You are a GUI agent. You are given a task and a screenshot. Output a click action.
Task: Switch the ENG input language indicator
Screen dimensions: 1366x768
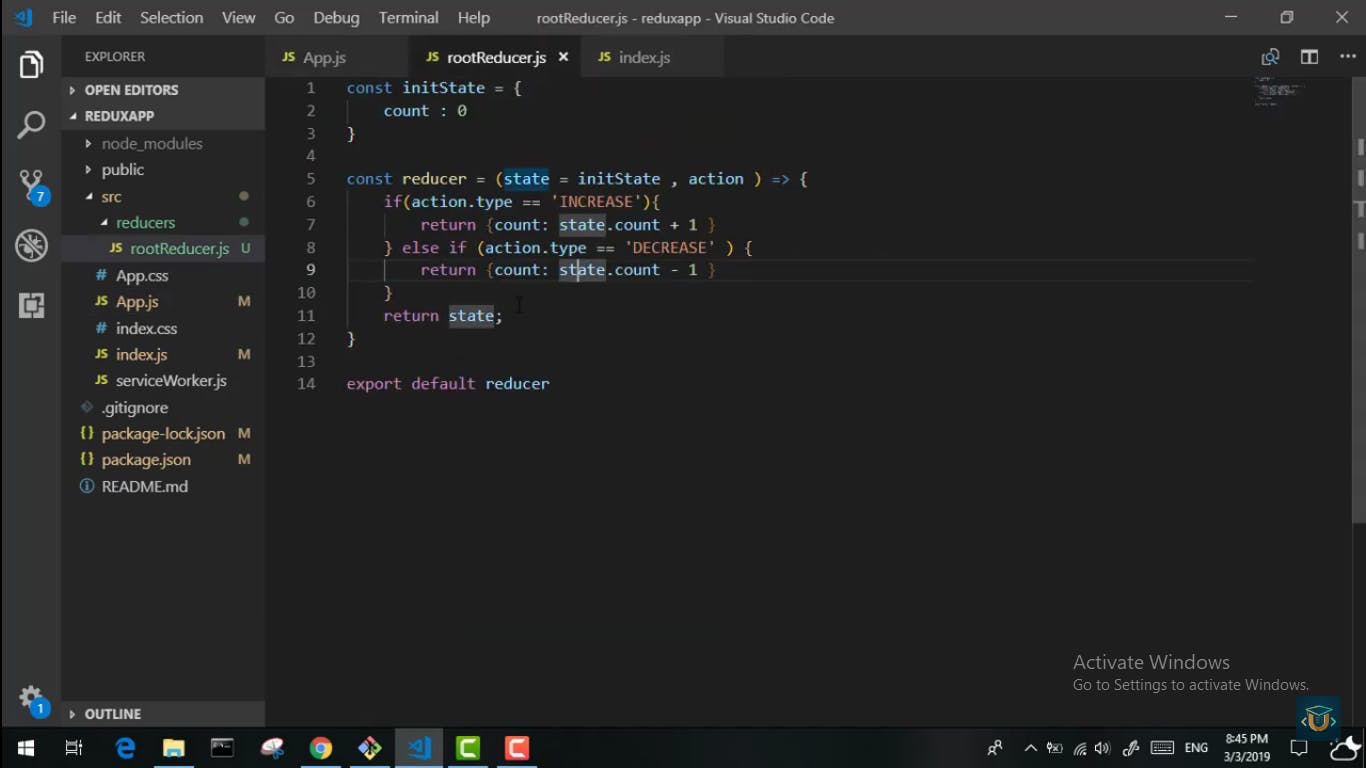[x=1196, y=748]
